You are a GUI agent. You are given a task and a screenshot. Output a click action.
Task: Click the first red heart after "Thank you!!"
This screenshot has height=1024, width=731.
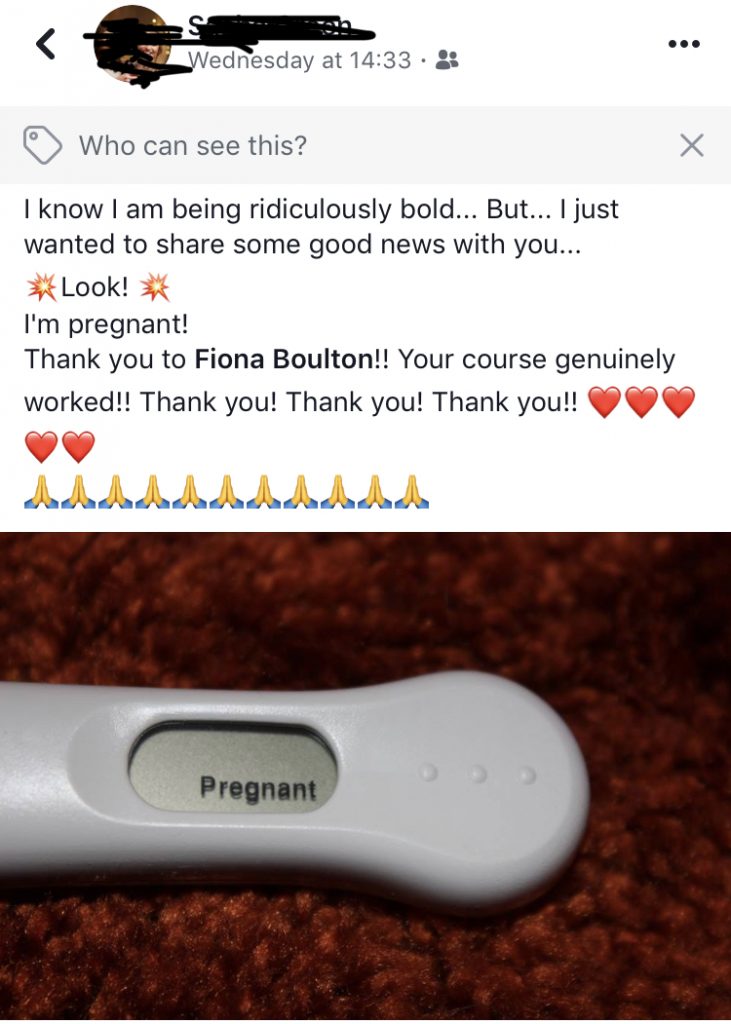coord(604,402)
